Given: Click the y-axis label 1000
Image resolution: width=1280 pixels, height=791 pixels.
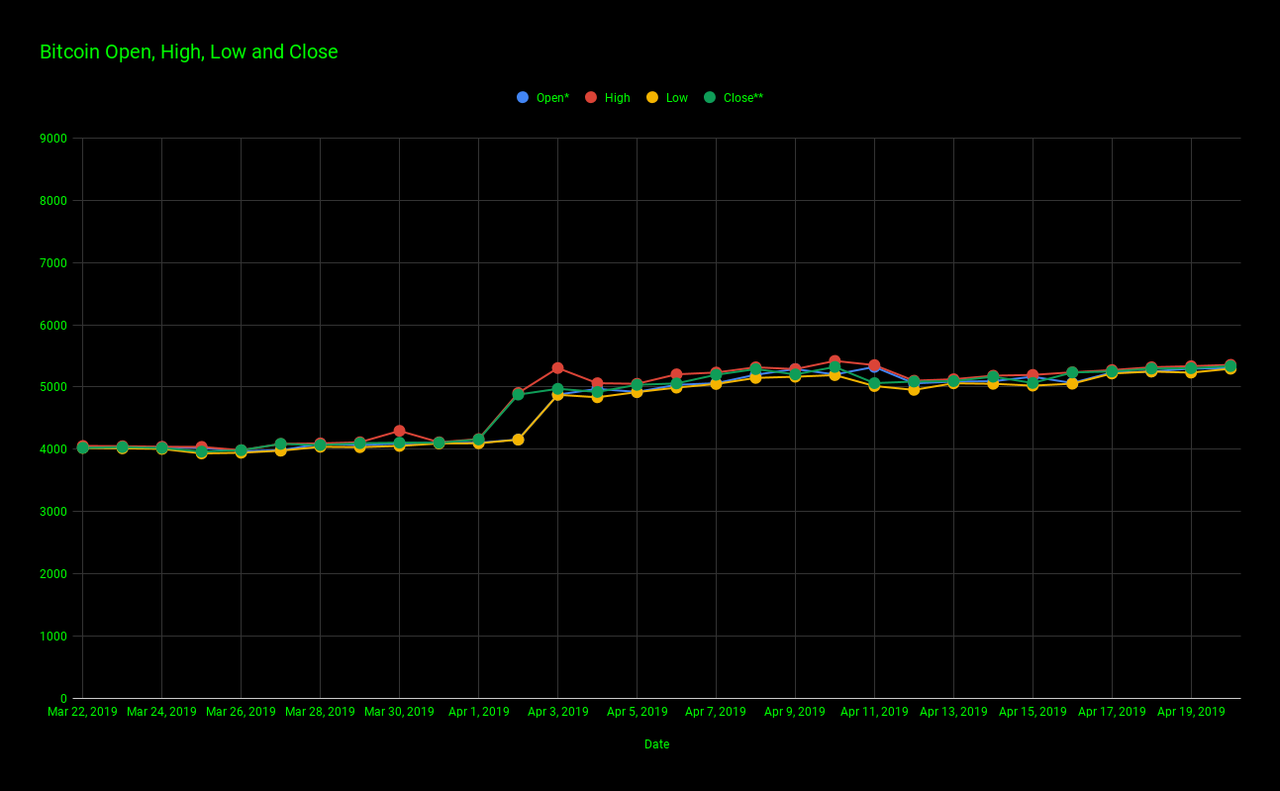Looking at the screenshot, I should point(55,636).
